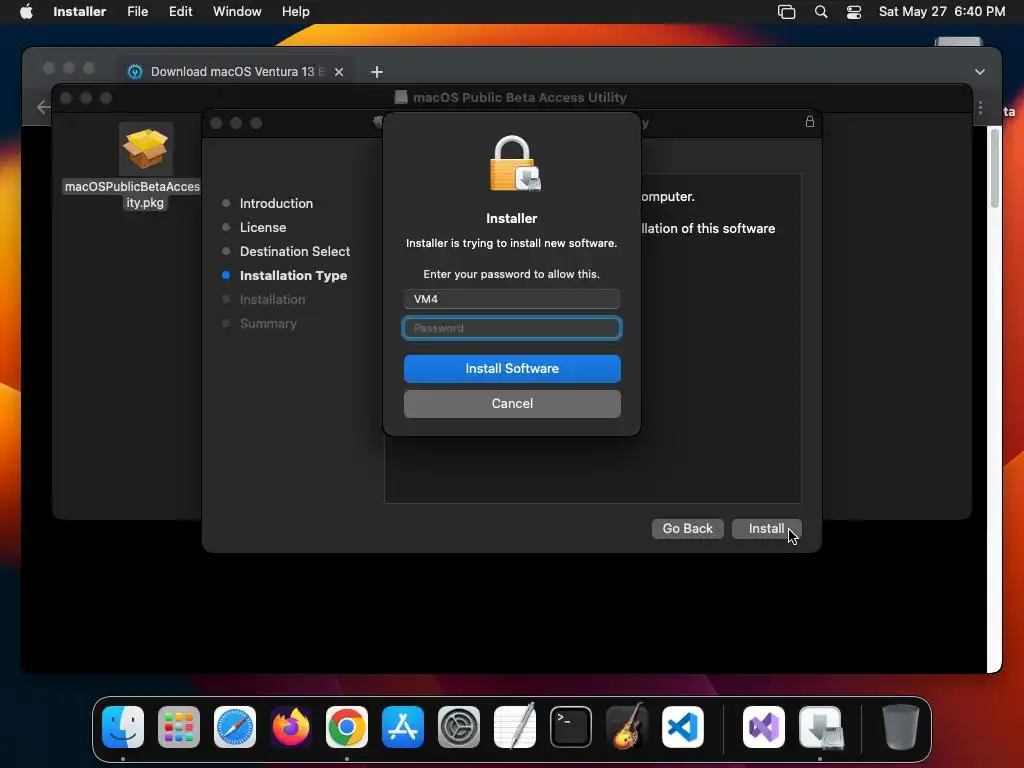
Task: Click the Summary step in sidebar
Action: [x=268, y=323]
